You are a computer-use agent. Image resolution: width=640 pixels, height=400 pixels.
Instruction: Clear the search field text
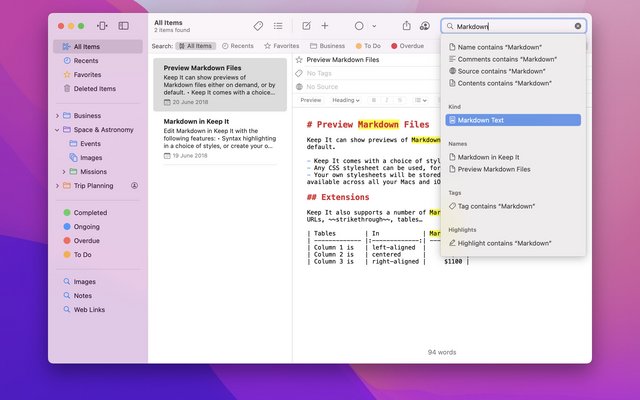pyautogui.click(x=578, y=26)
